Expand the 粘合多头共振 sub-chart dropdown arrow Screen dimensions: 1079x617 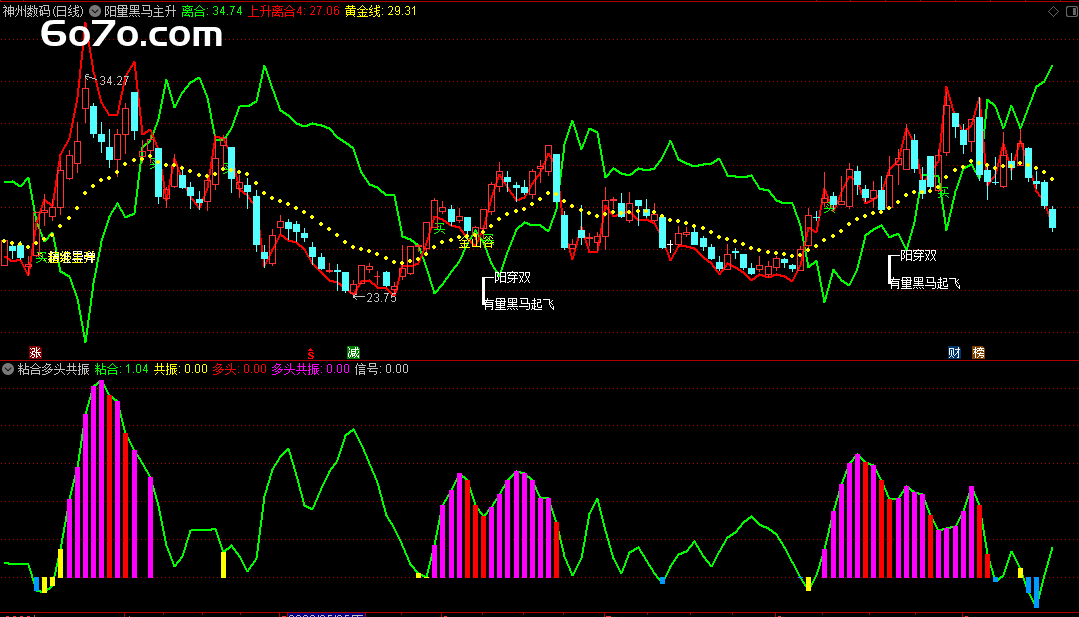[8, 369]
